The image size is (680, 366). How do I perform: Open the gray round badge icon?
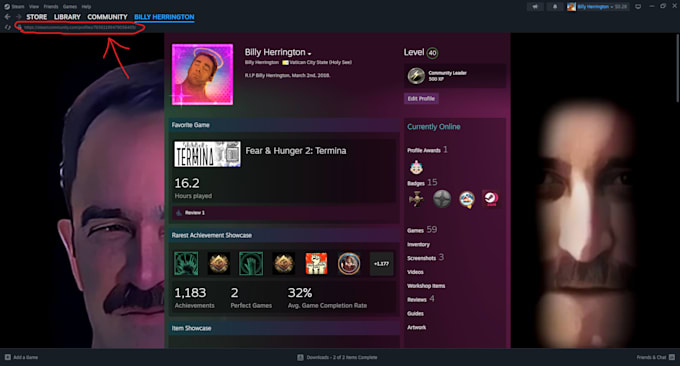[441, 199]
